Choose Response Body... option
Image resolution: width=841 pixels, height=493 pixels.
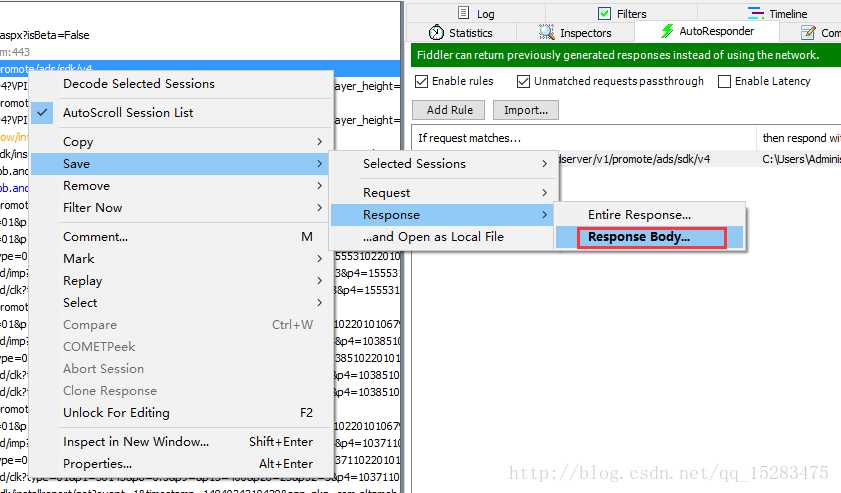coord(650,237)
